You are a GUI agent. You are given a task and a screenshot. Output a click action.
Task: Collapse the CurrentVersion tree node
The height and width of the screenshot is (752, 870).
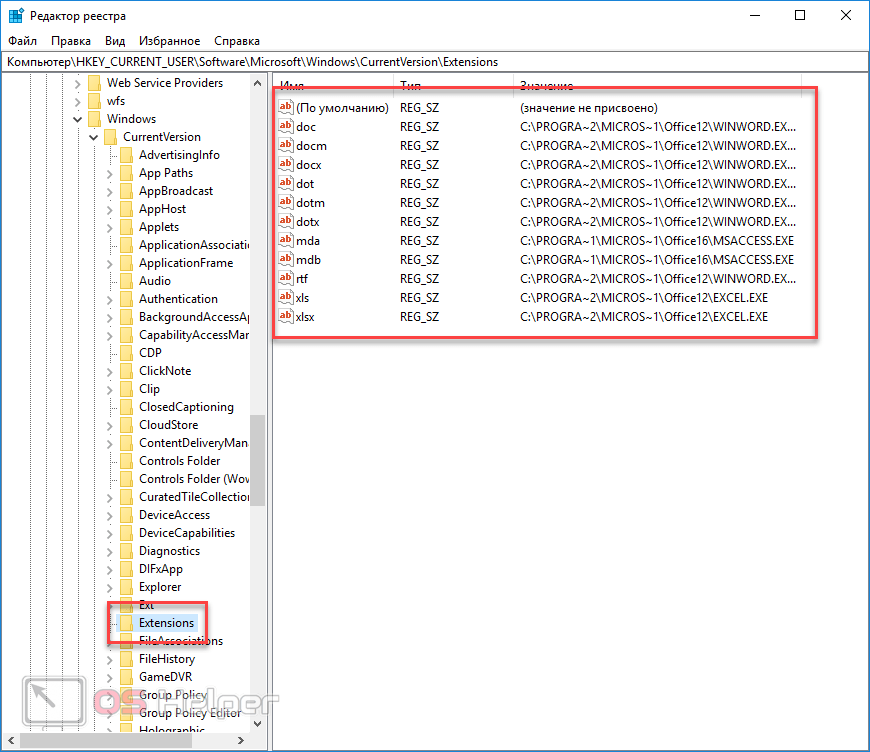(x=94, y=137)
